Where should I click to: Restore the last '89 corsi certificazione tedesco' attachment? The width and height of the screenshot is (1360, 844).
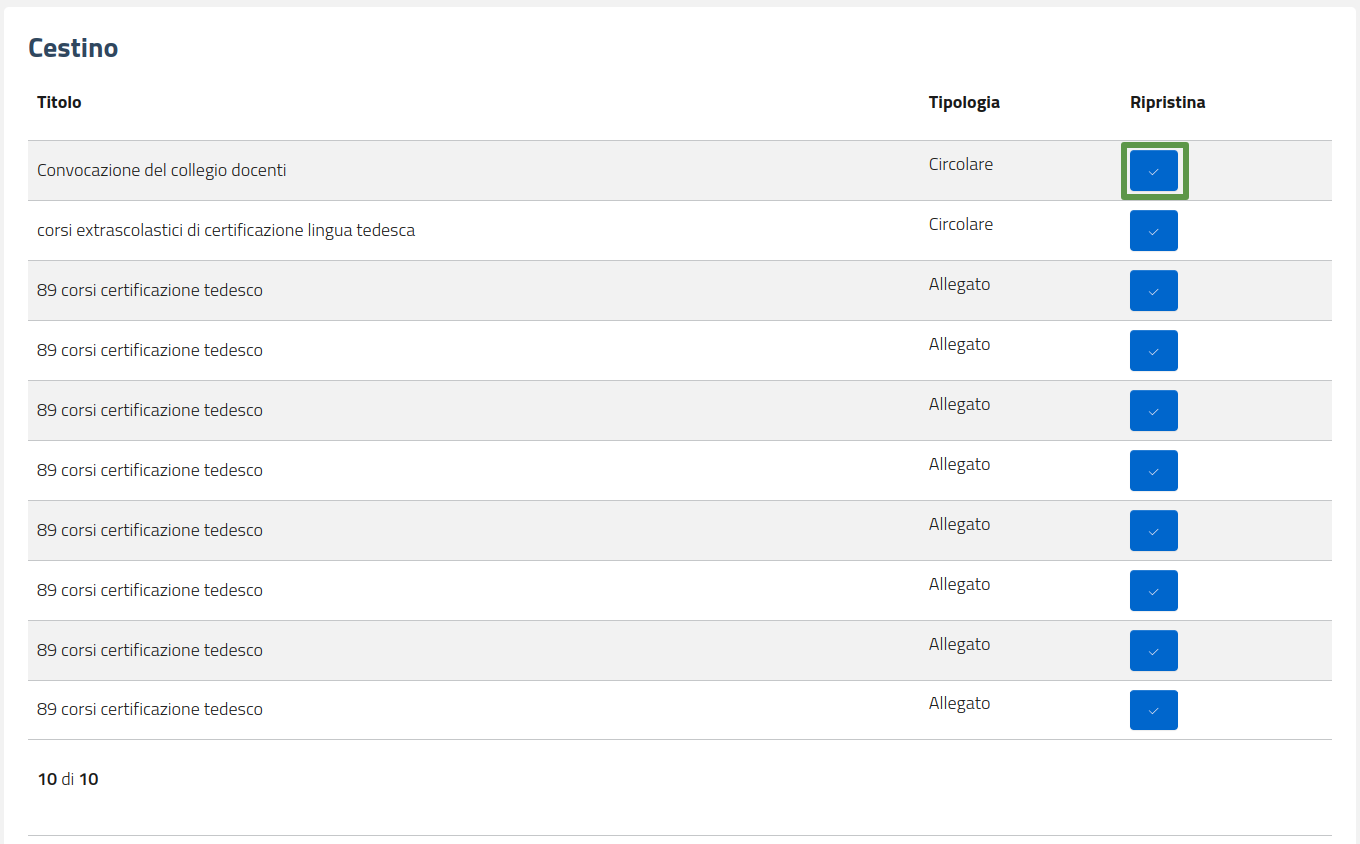point(1153,710)
